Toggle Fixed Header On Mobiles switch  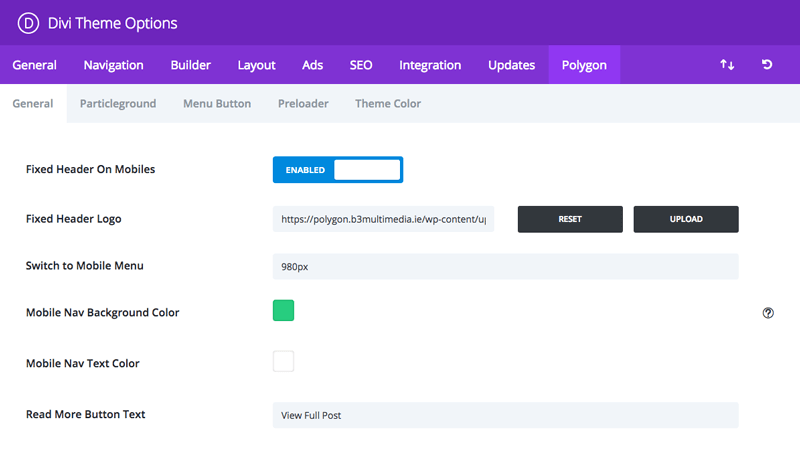[338, 169]
